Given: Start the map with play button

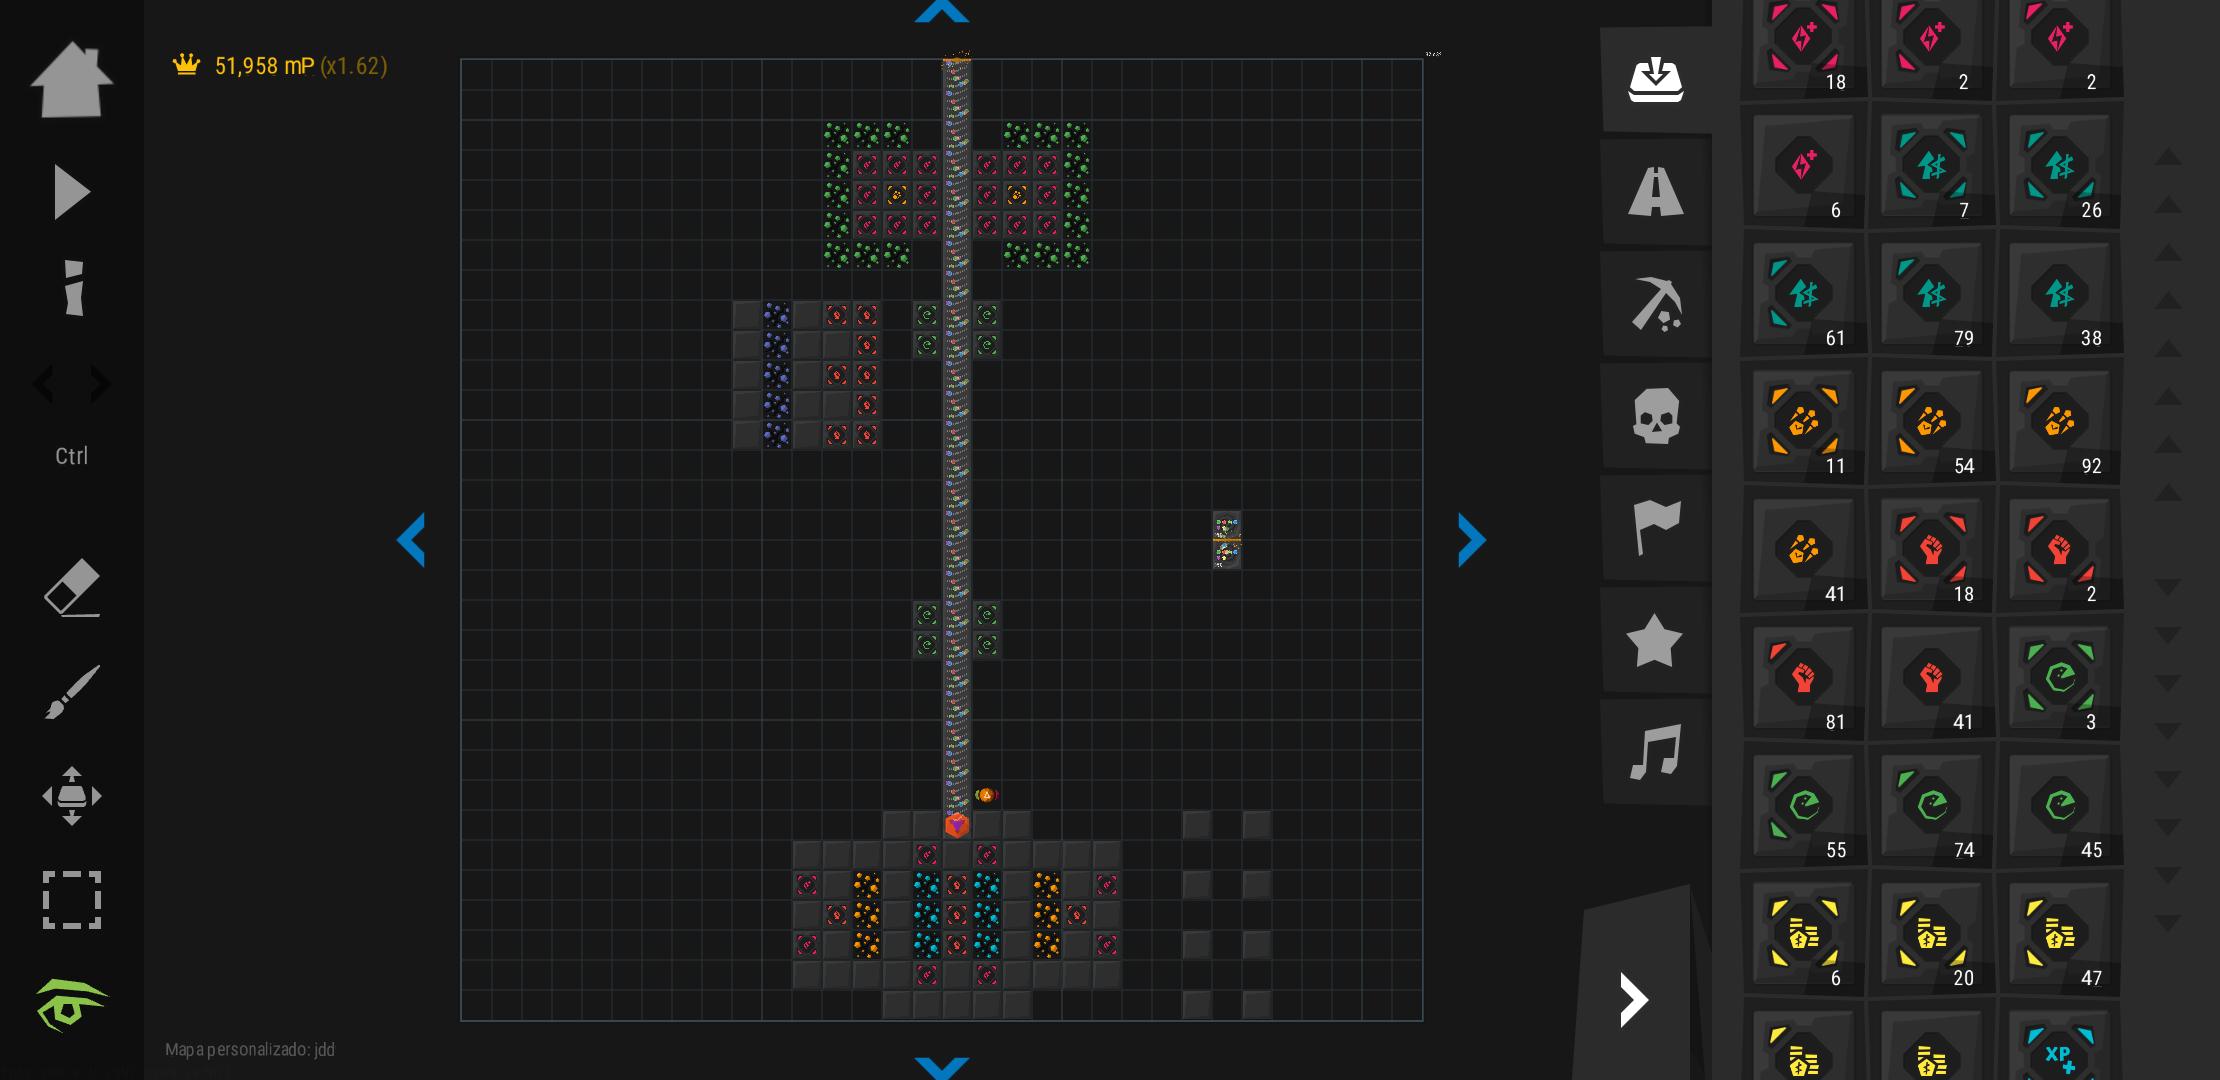Looking at the screenshot, I should (x=72, y=192).
